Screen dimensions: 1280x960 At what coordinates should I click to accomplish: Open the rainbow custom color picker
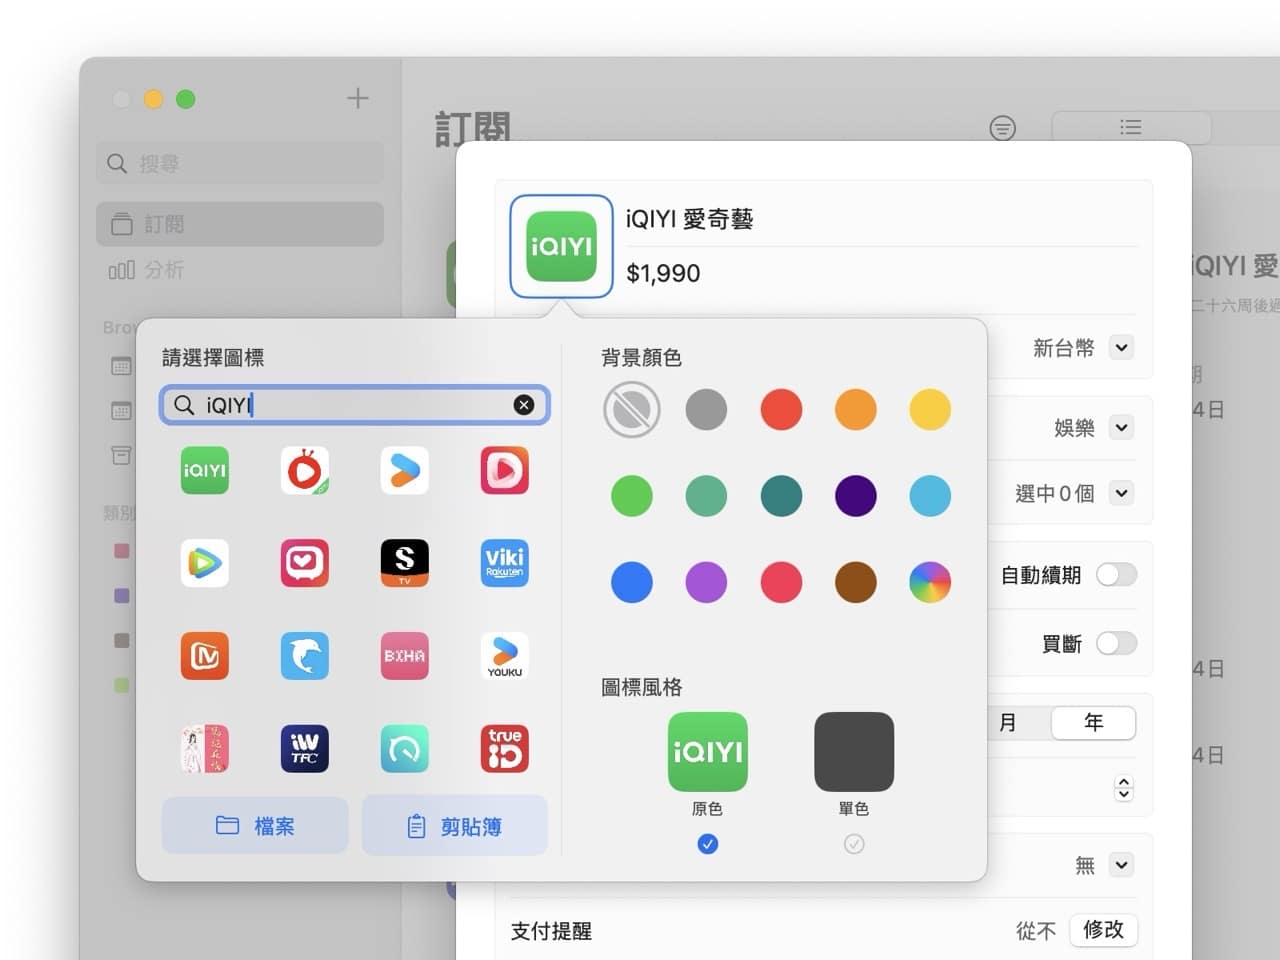click(x=930, y=582)
